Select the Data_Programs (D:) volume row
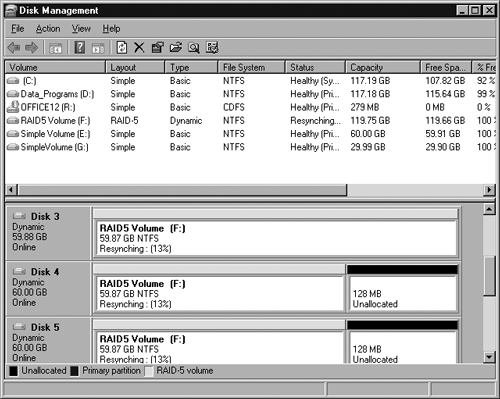This screenshot has height=399, width=500. 251,94
